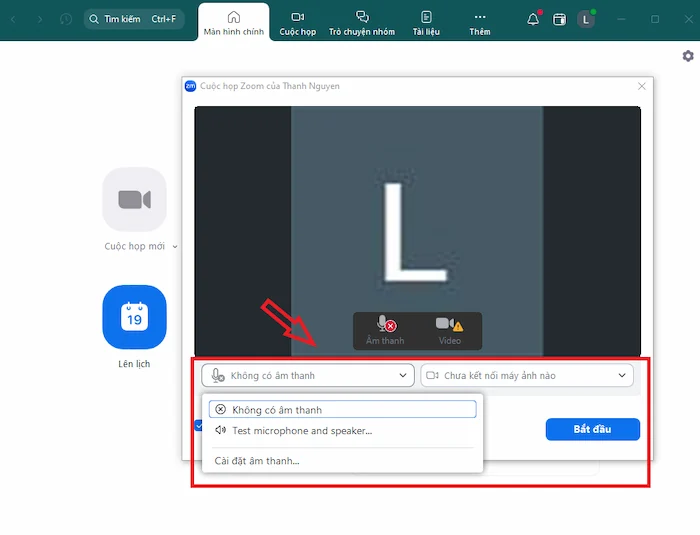
Task: Click the Tìm kiếm search box
Action: click(133, 19)
